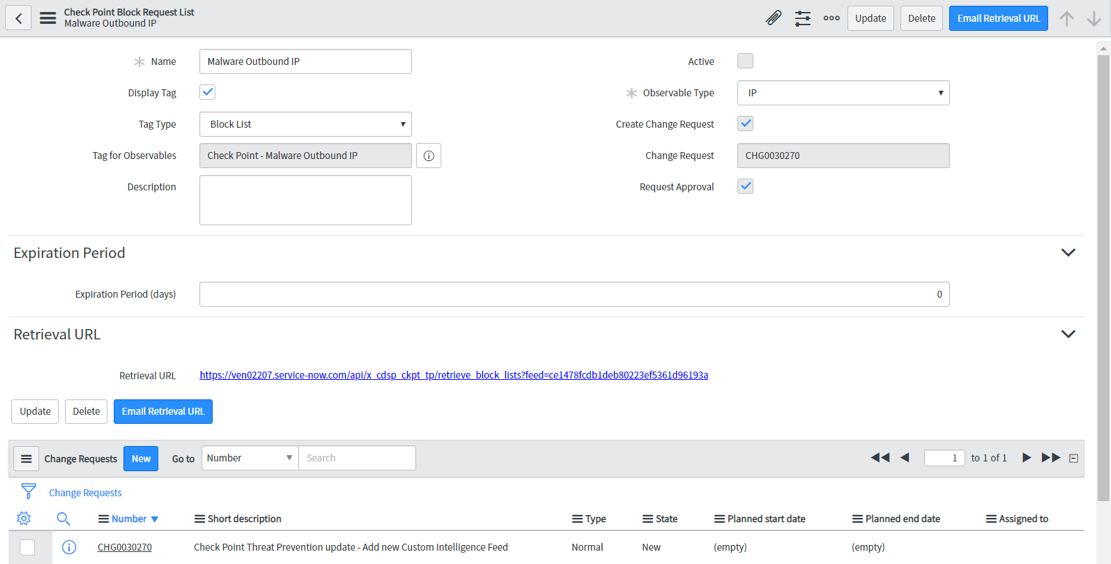Screen dimensions: 1111x564
Task: Open the Go to Number field dropdown
Action: (x=250, y=458)
